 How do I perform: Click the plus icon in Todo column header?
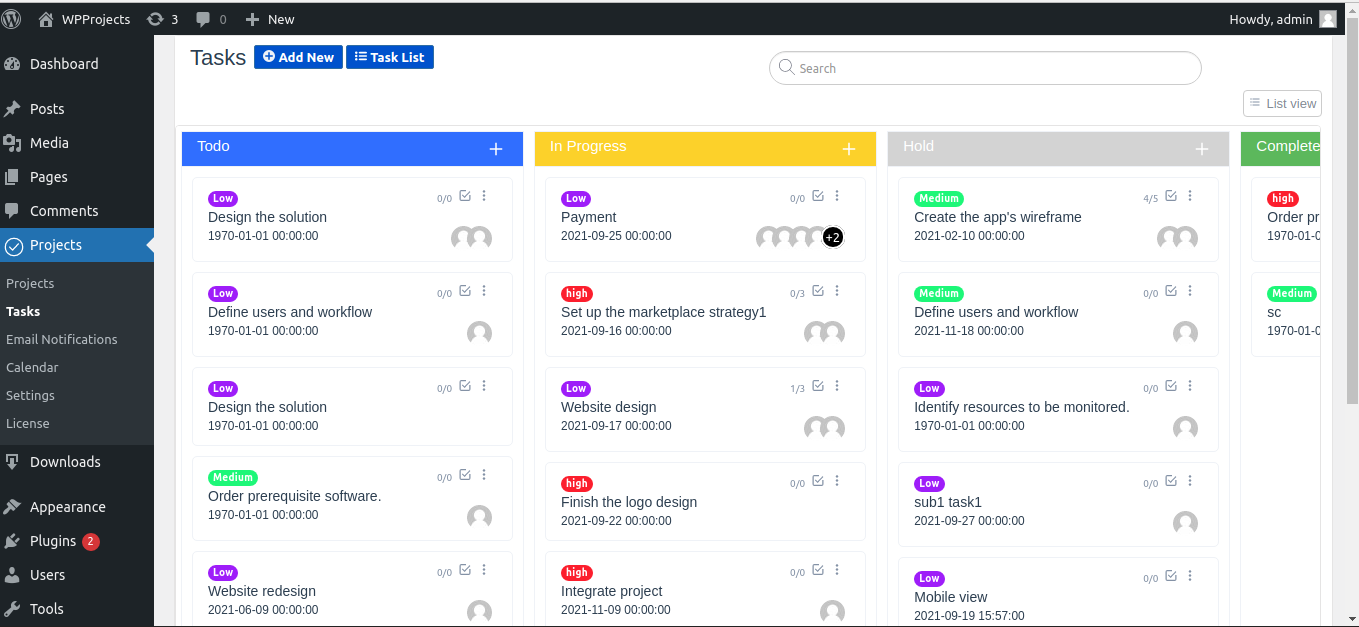[495, 149]
